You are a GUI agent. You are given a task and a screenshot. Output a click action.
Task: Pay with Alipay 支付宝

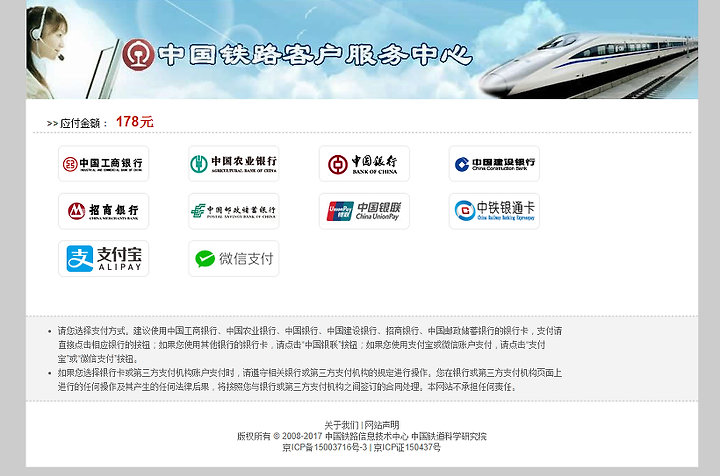[103, 258]
